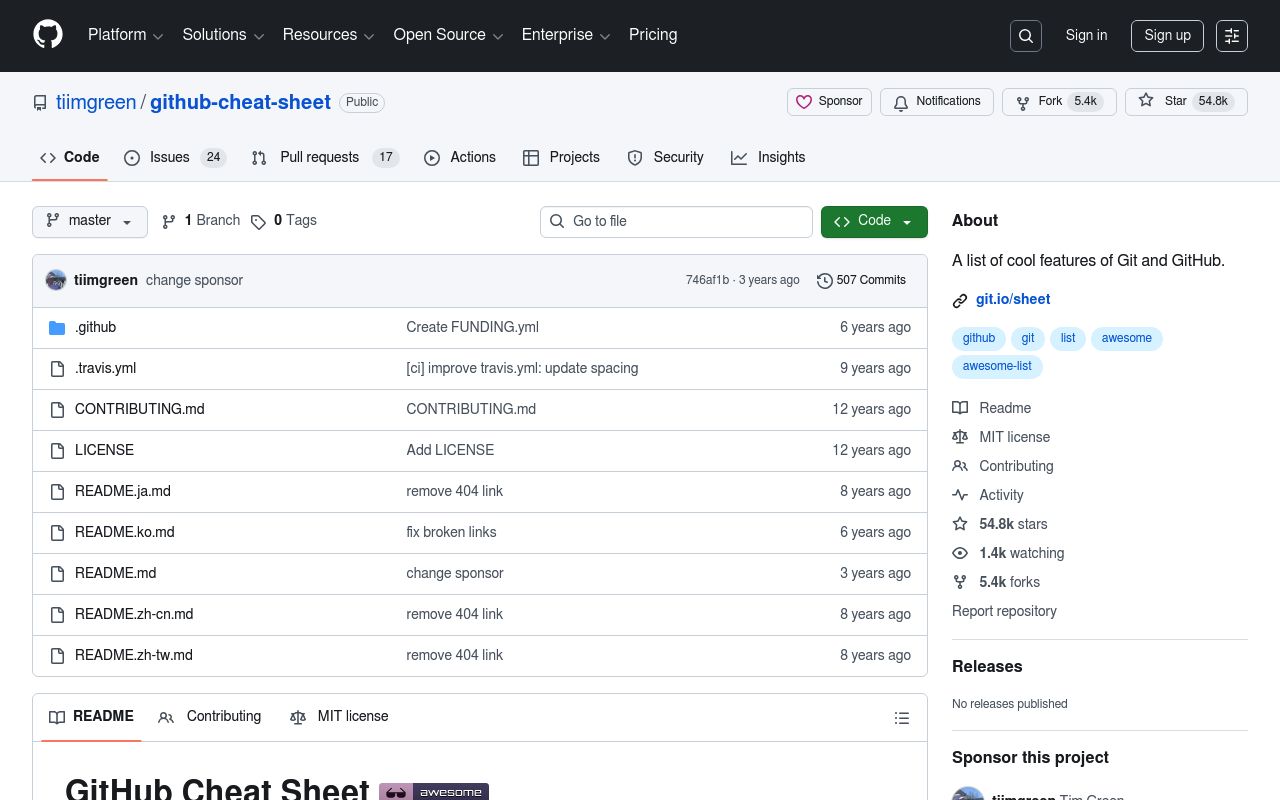Click the appearance settings icon in header

coord(1232,36)
